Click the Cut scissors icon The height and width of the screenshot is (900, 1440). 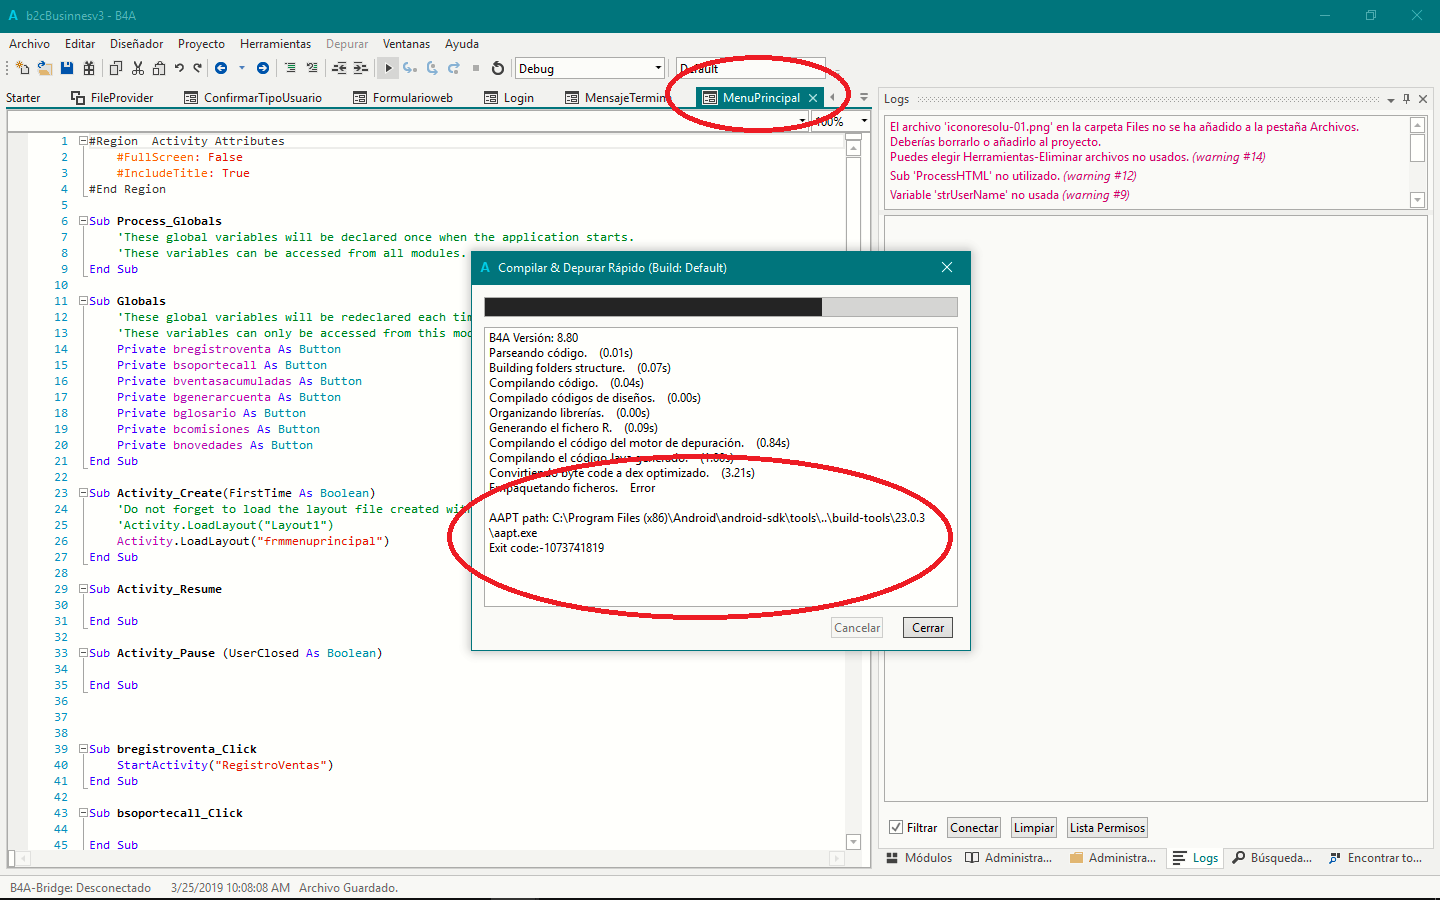(x=138, y=68)
